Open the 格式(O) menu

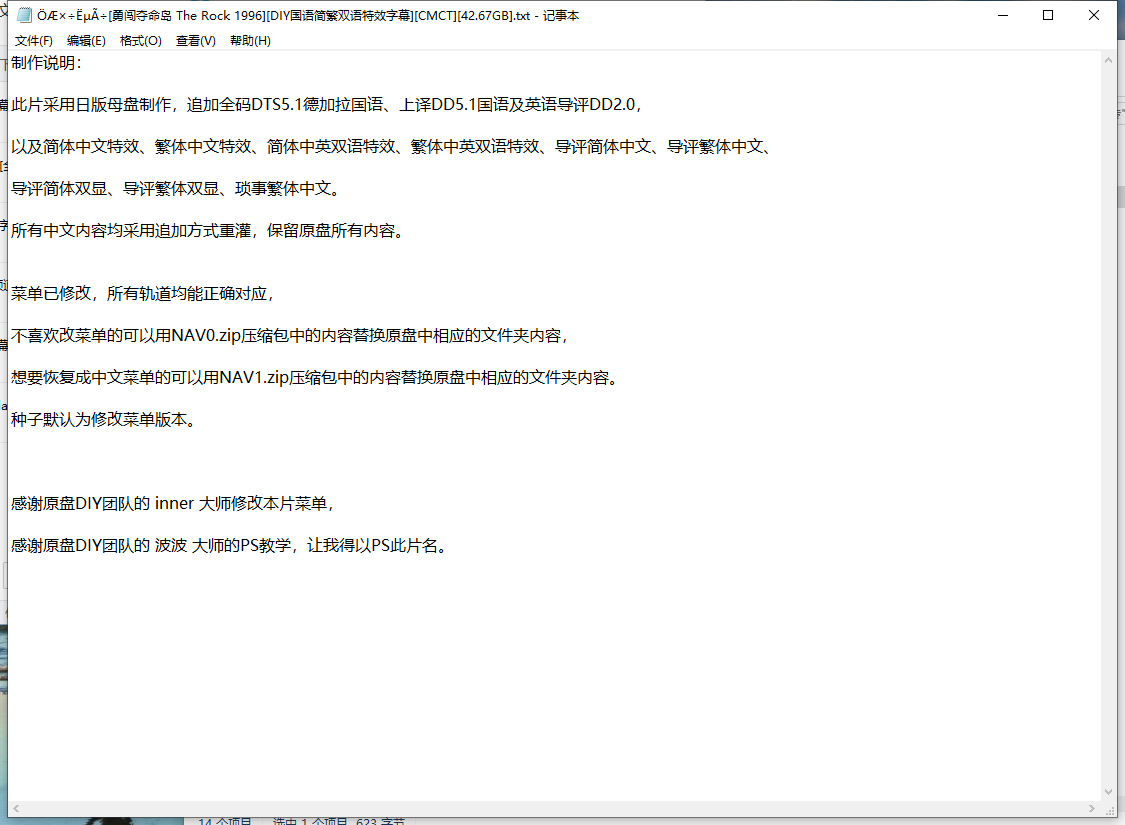pyautogui.click(x=140, y=41)
